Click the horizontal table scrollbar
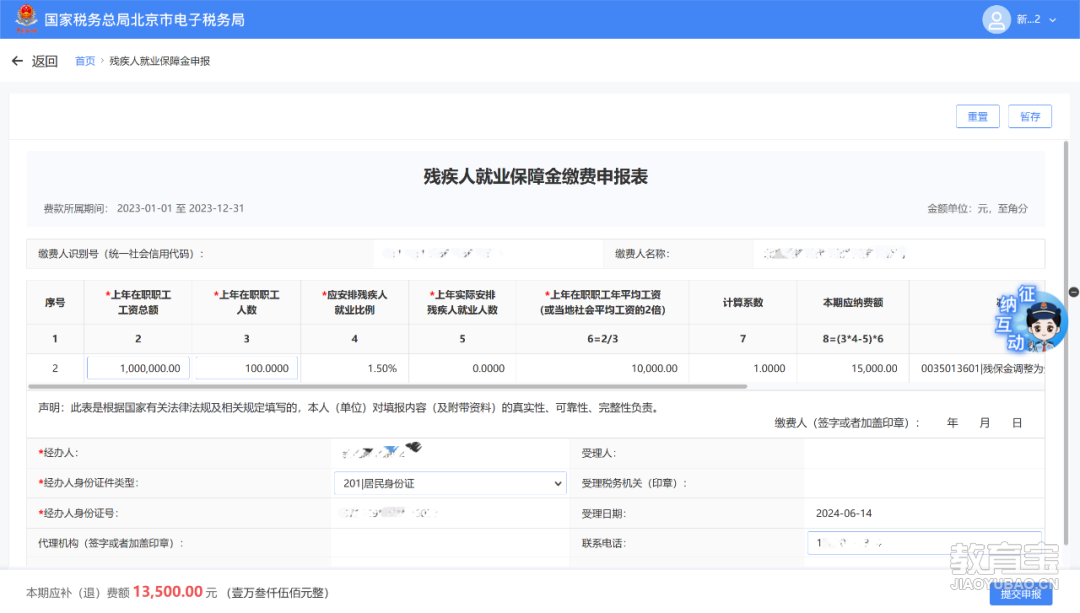 [x=387, y=386]
